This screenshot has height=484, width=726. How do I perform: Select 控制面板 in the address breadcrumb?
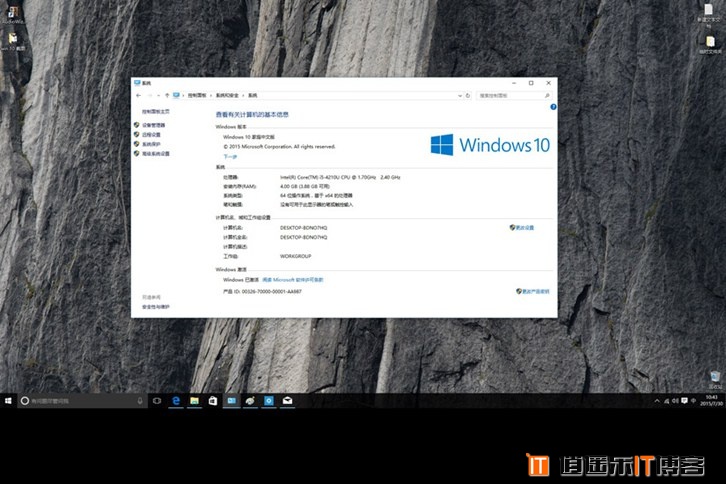197,95
